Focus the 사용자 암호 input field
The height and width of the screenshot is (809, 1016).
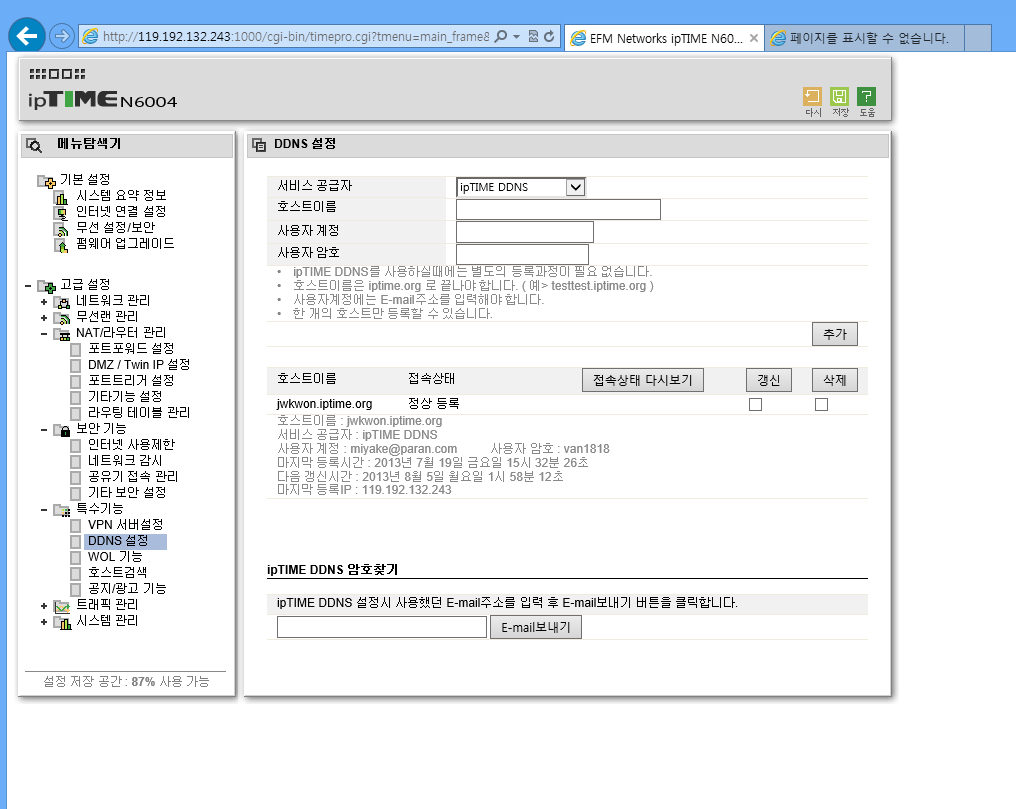click(522, 254)
